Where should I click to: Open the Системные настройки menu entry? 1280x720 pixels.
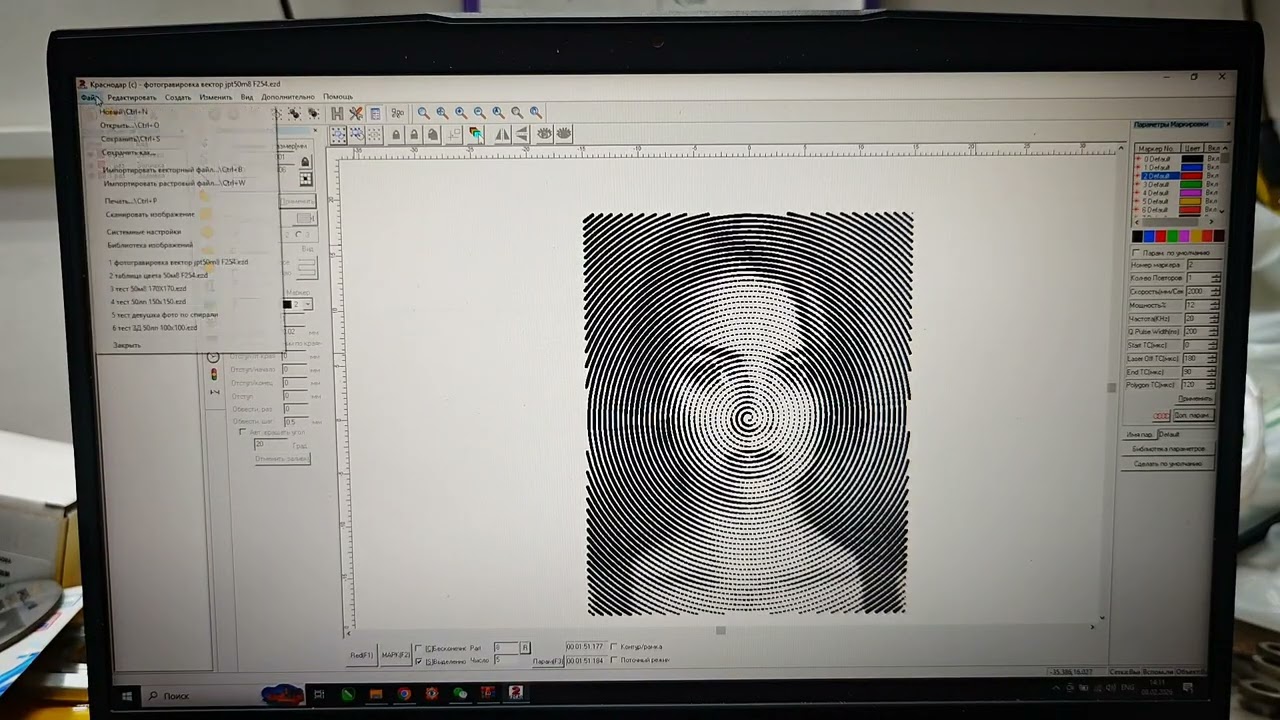click(144, 232)
